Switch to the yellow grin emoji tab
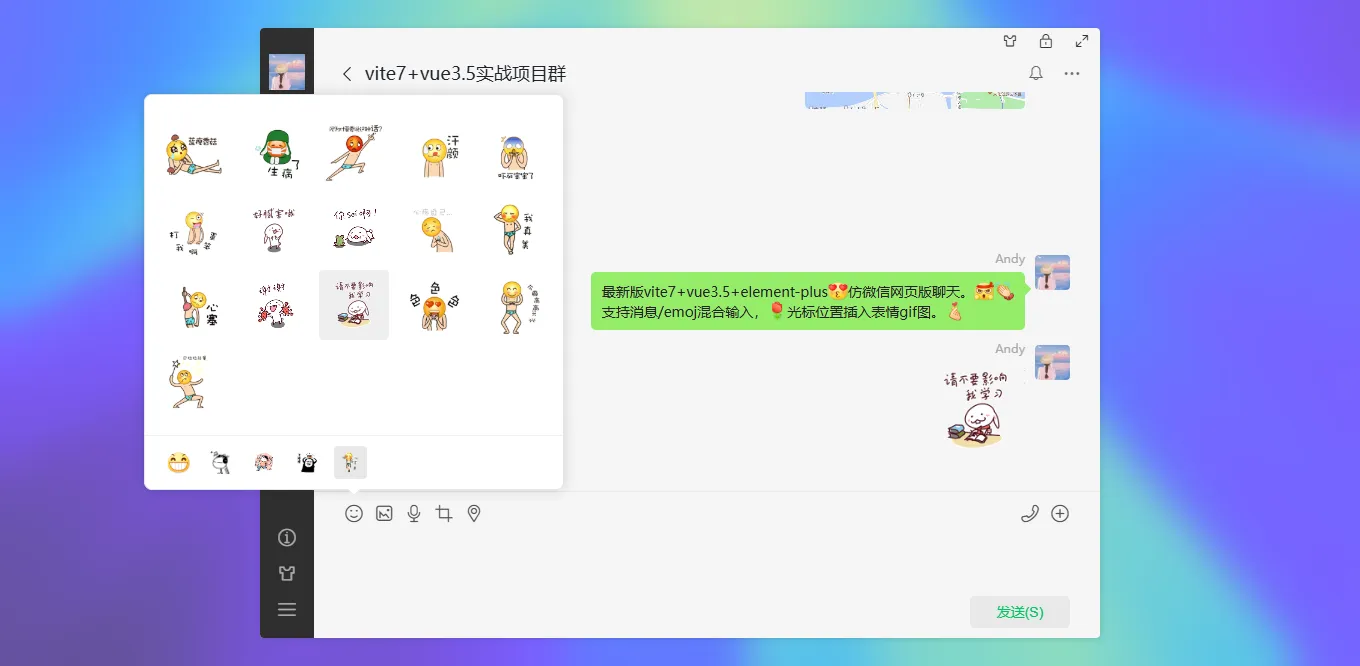1360x666 pixels. pos(179,462)
